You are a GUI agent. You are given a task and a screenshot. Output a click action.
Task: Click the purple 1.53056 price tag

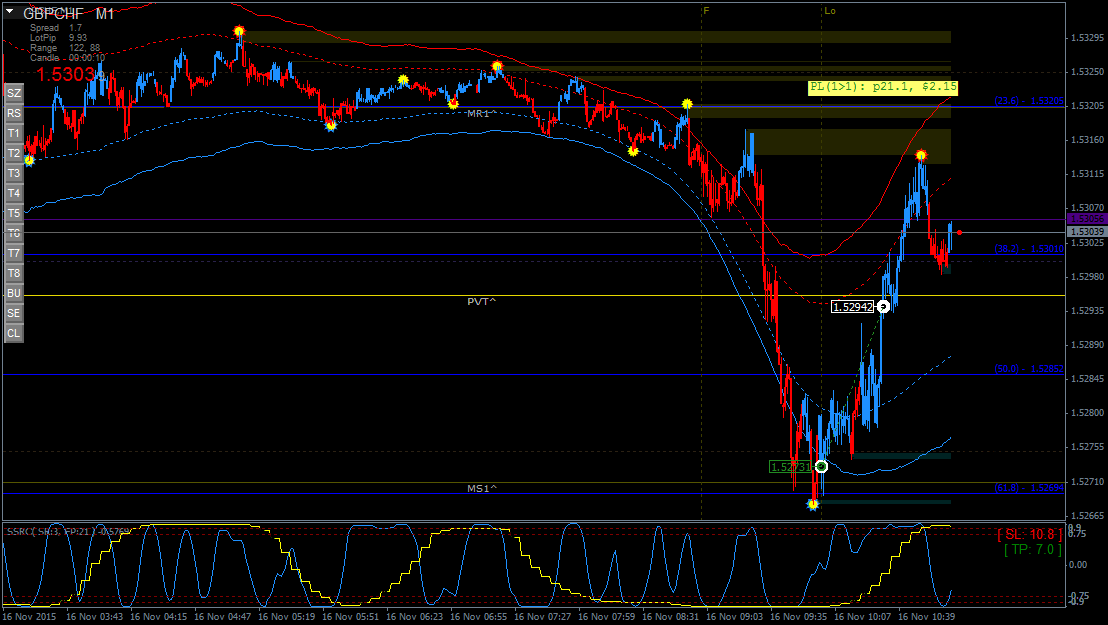click(1086, 219)
